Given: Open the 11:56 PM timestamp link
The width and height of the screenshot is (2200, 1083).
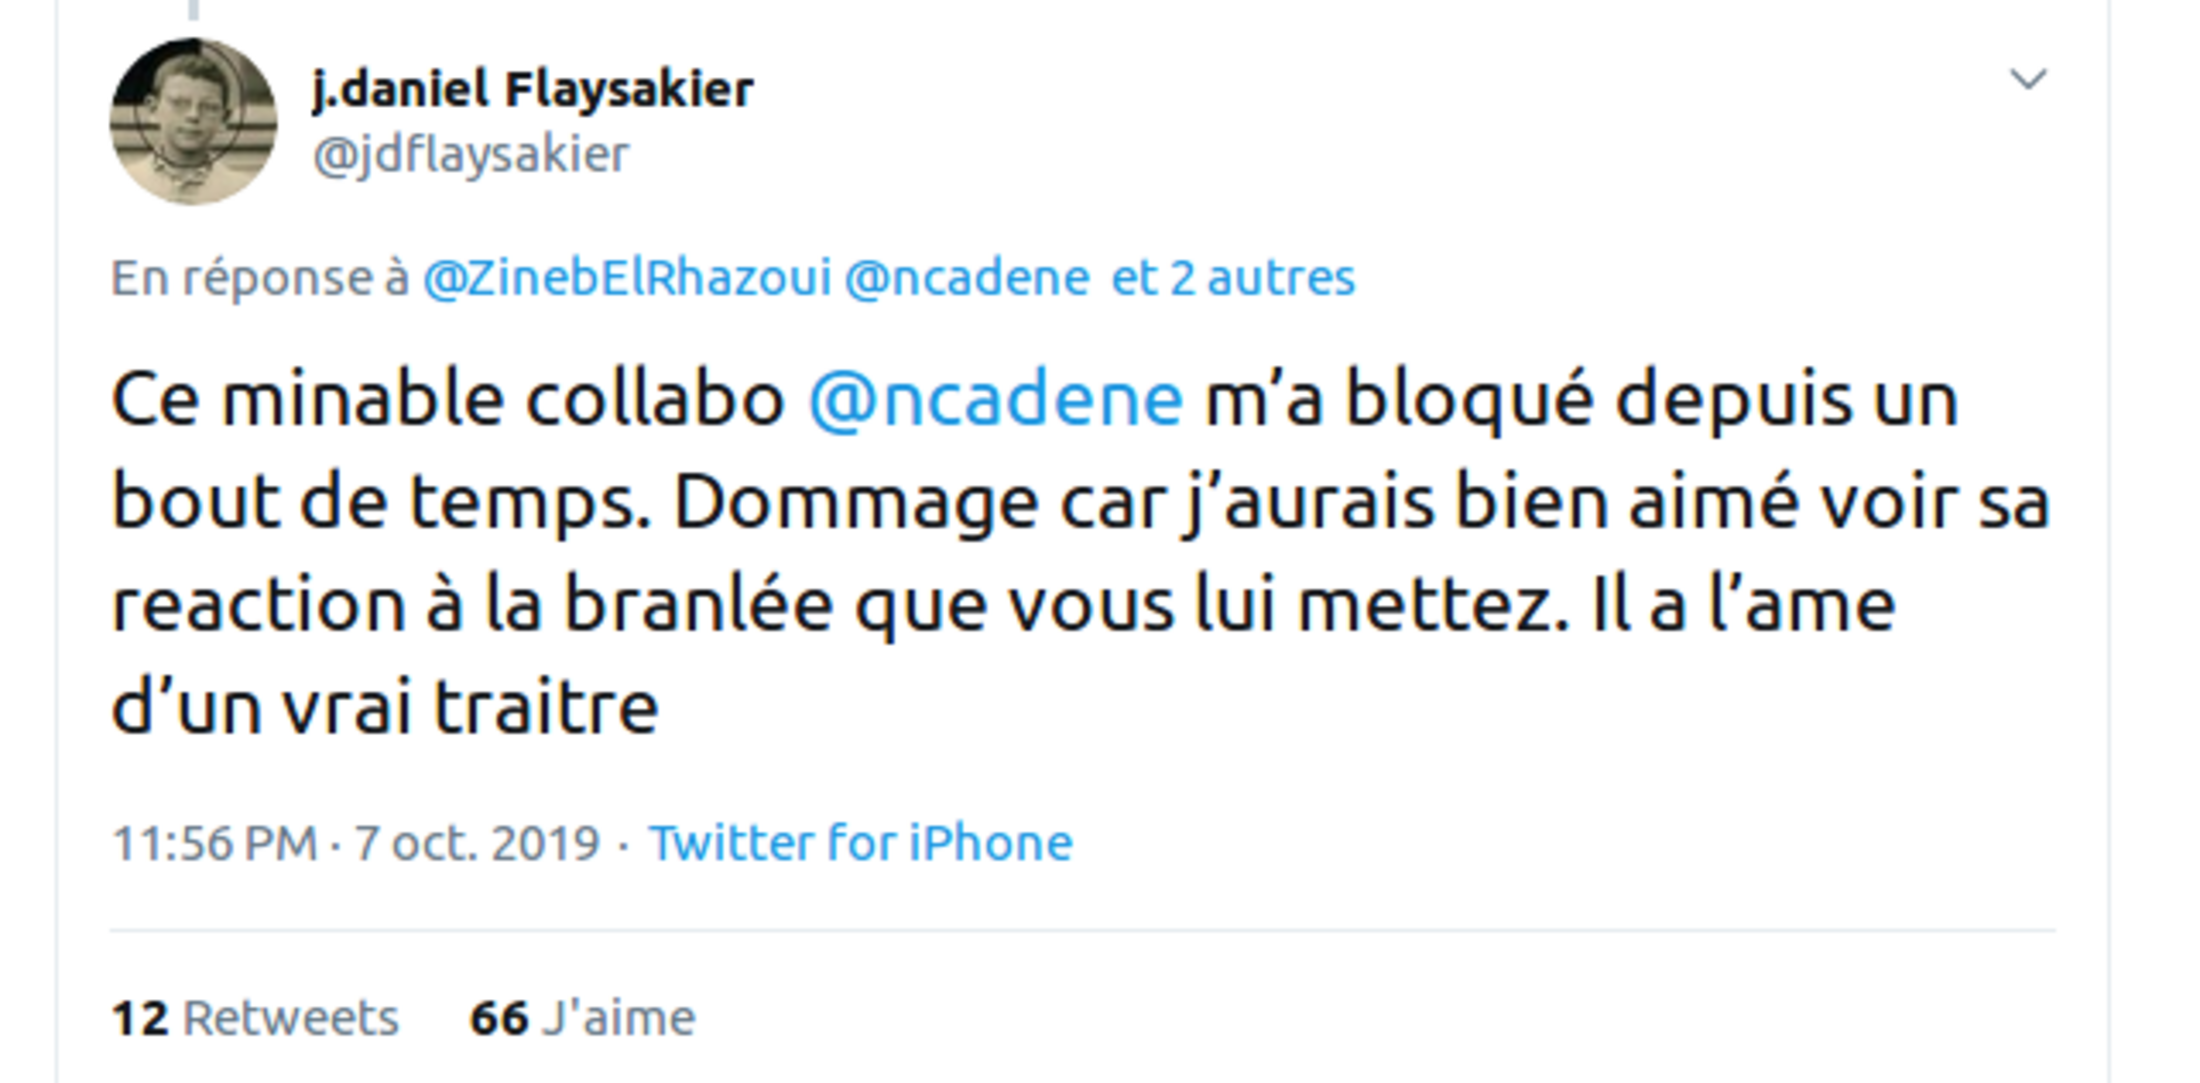Looking at the screenshot, I should (x=214, y=843).
